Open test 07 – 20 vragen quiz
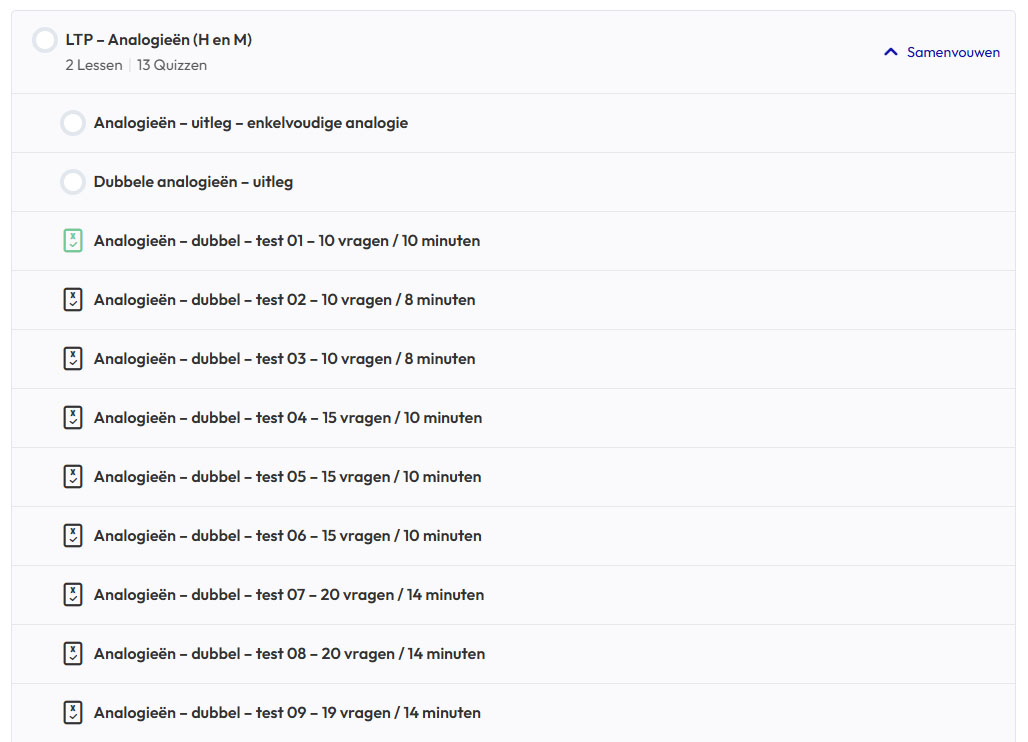 point(288,595)
